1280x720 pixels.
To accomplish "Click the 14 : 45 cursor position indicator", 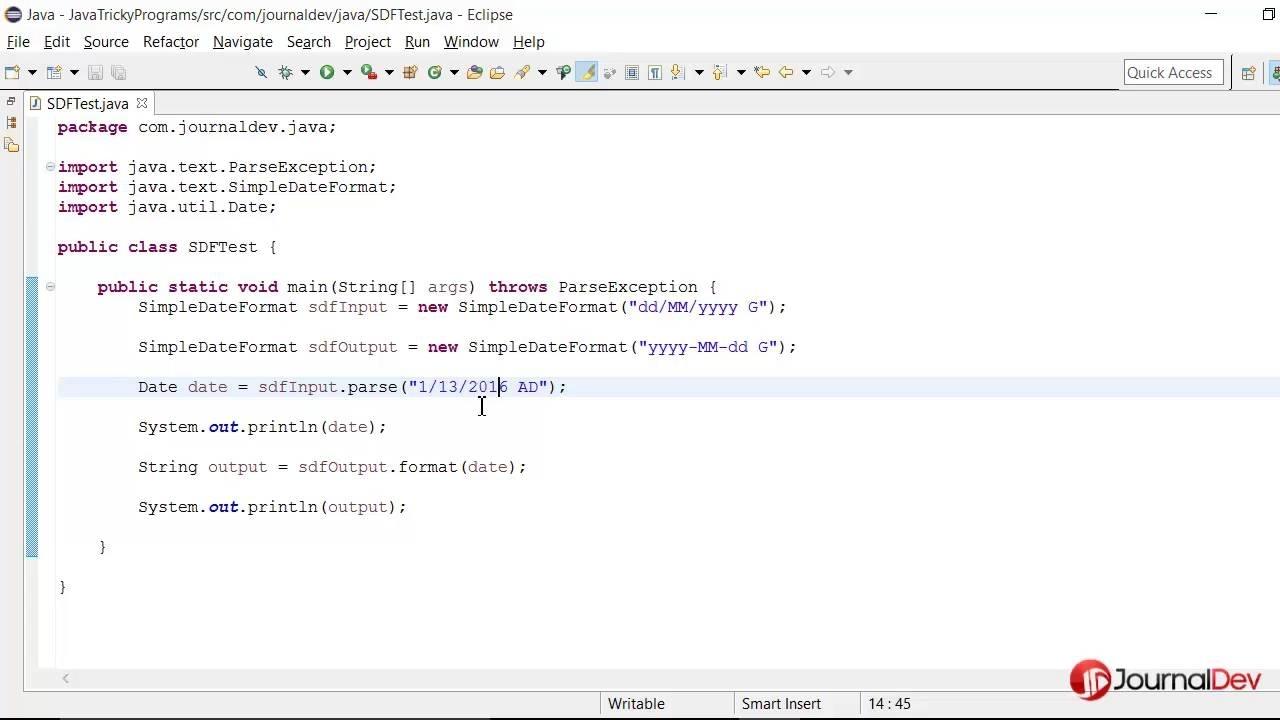I will 890,704.
